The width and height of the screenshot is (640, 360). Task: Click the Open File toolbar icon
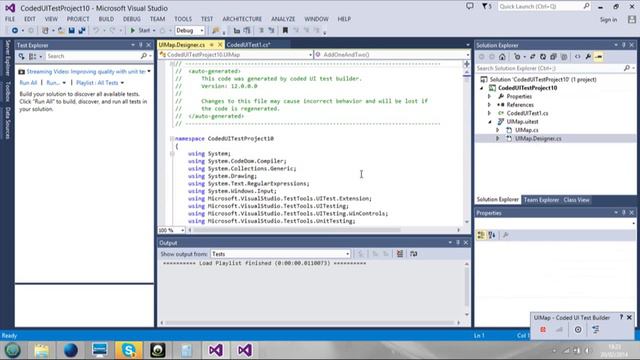[61, 31]
